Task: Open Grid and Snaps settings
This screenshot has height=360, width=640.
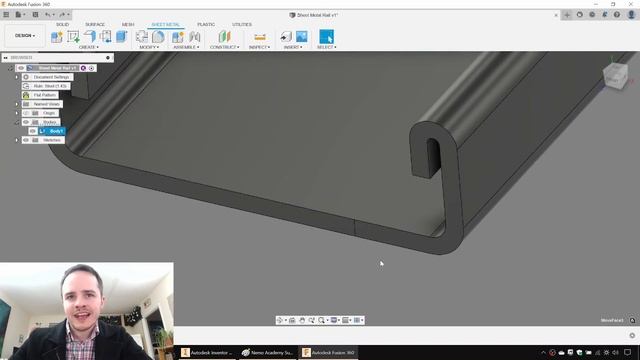Action: click(346, 320)
